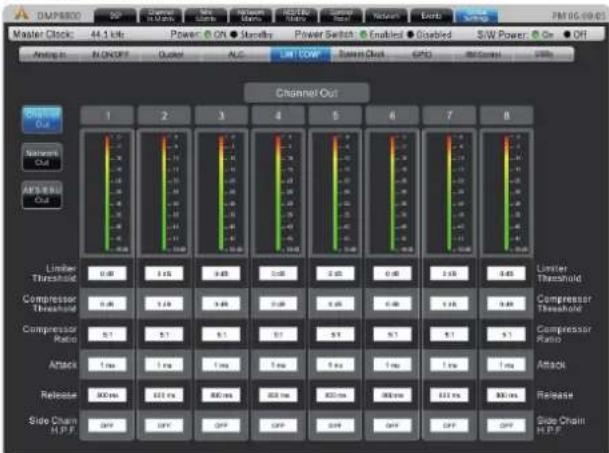Viewport: 609px width, 453px height.
Task: Click channel 4 level meter
Action: click(278, 193)
